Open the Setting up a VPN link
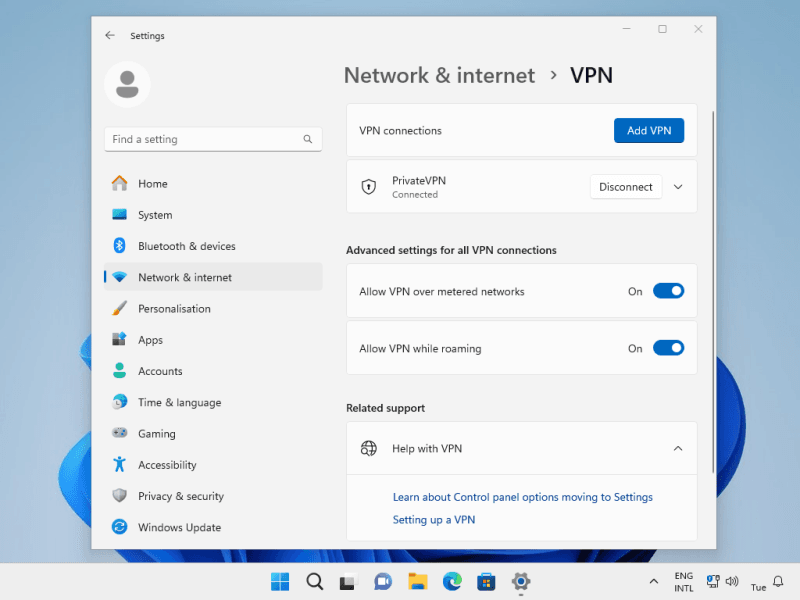800x600 pixels. tap(433, 520)
